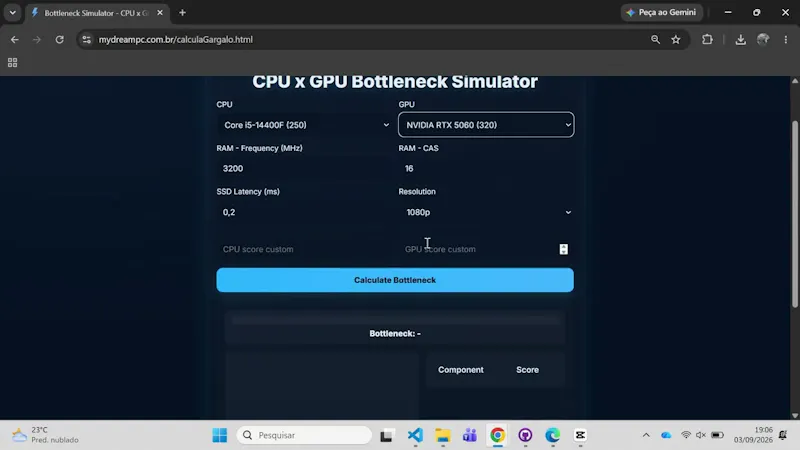
Task: Click the Peça ao Gemini button
Action: [662, 12]
